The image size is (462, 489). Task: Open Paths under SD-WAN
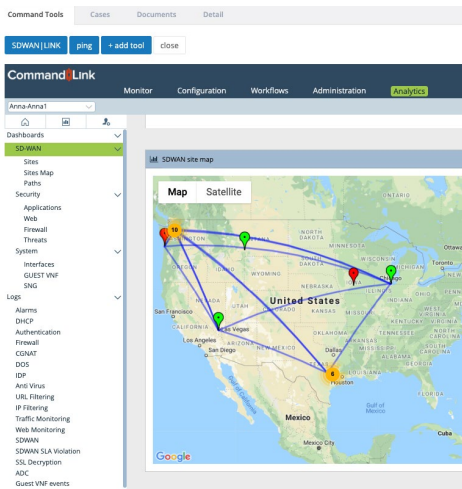(32, 183)
